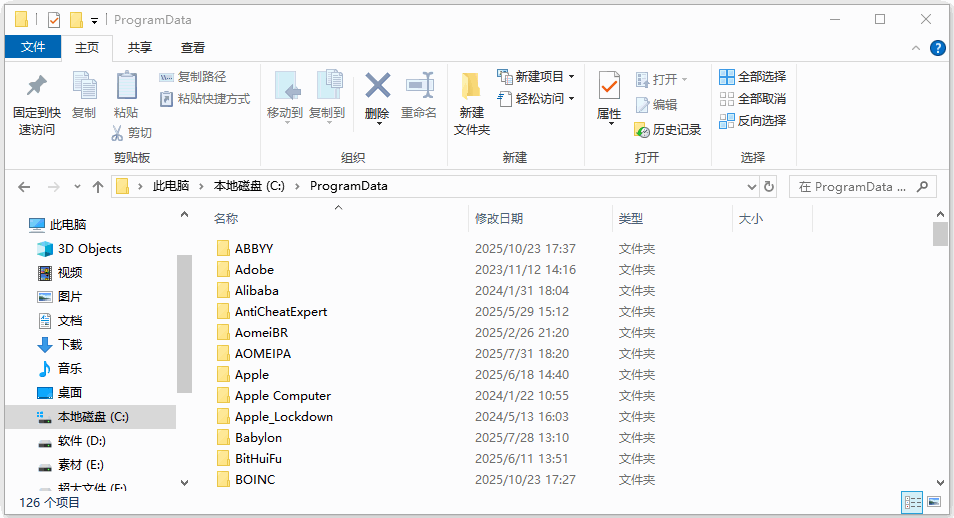Click 本地磁盘 (C:) breadcrumb in address bar

point(249,186)
